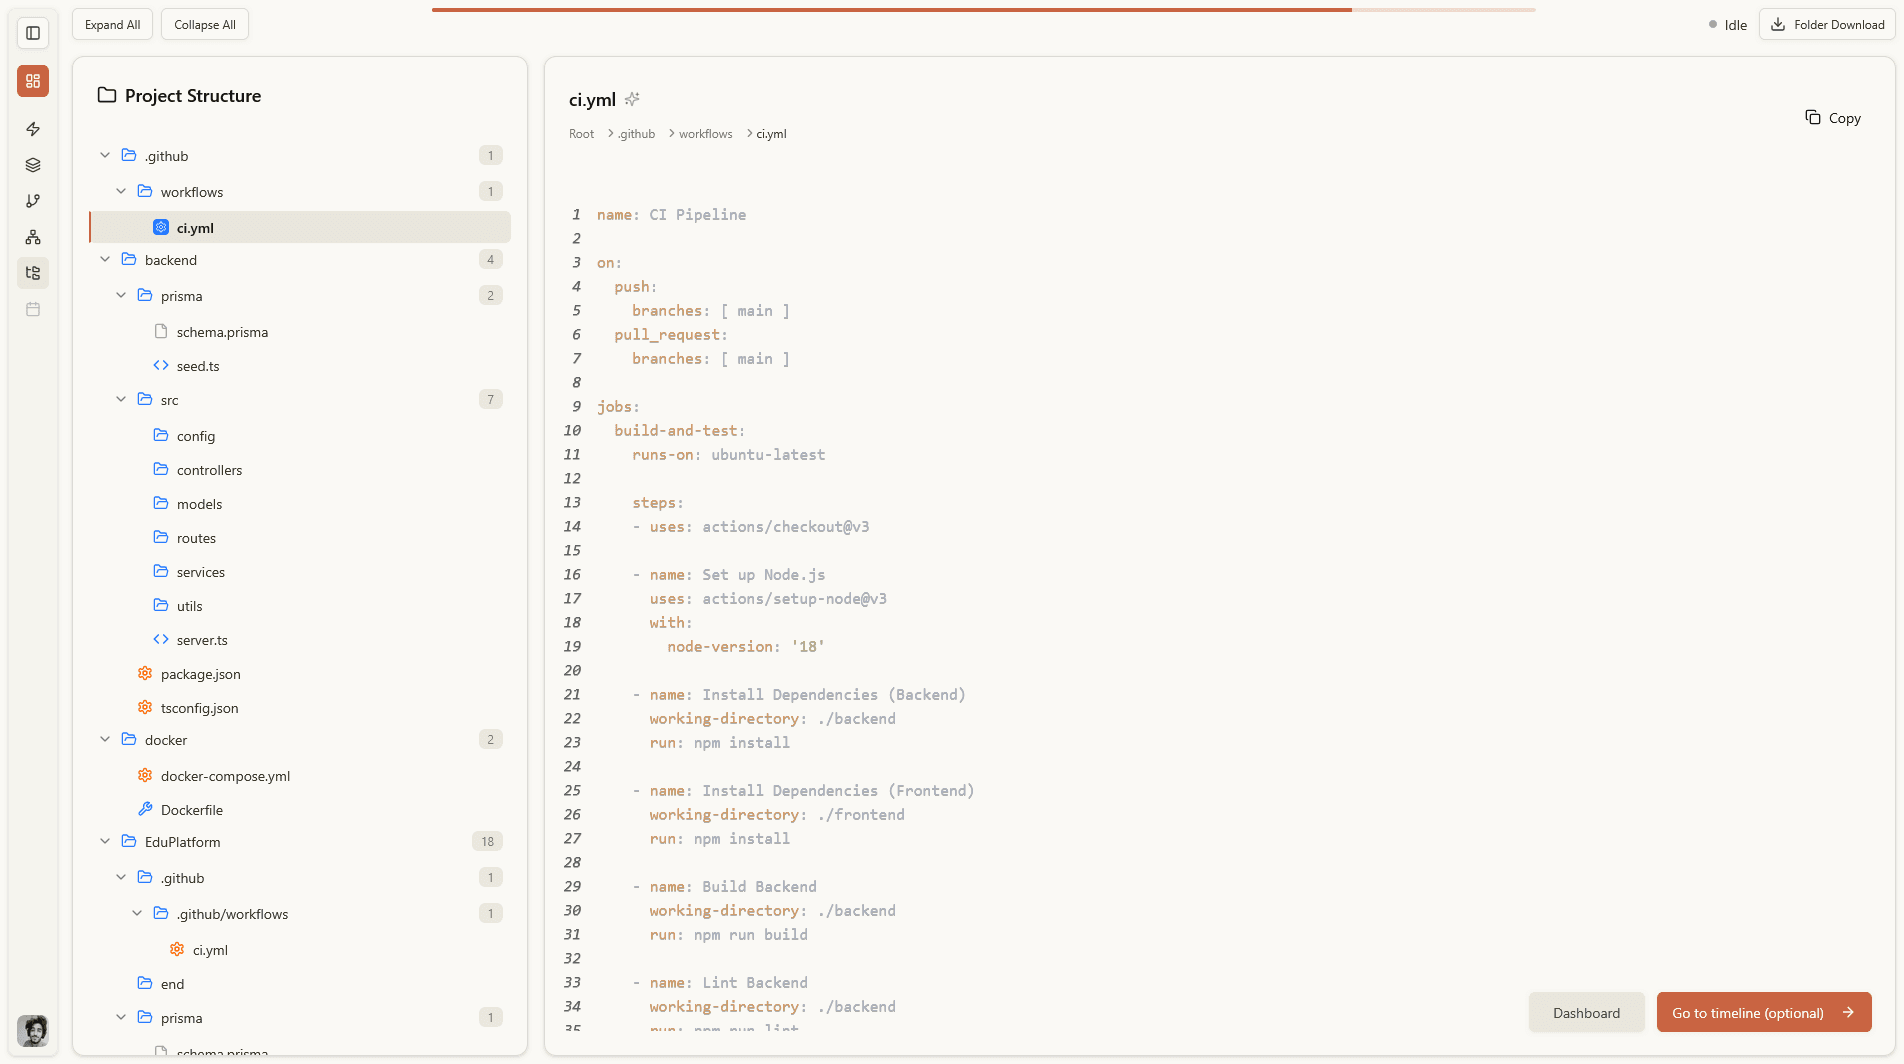Open the dashboard grid icon in sidebar

pos(33,81)
